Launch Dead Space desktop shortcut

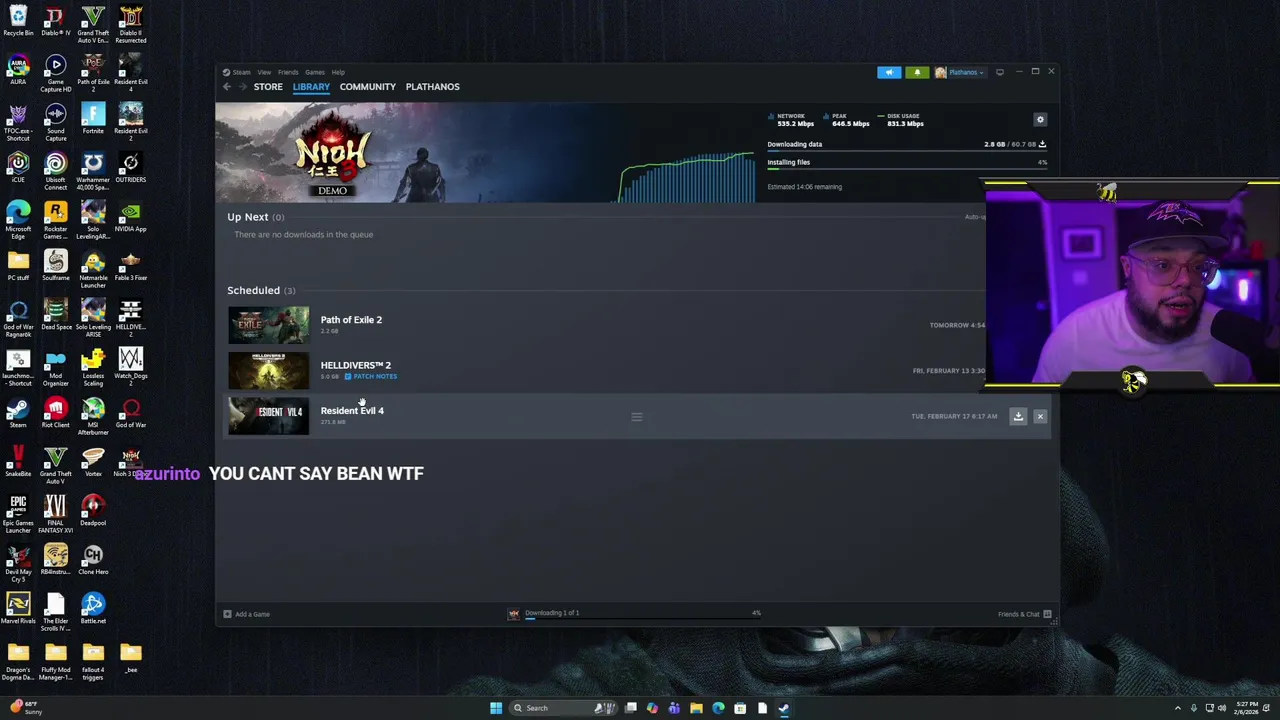(55, 316)
